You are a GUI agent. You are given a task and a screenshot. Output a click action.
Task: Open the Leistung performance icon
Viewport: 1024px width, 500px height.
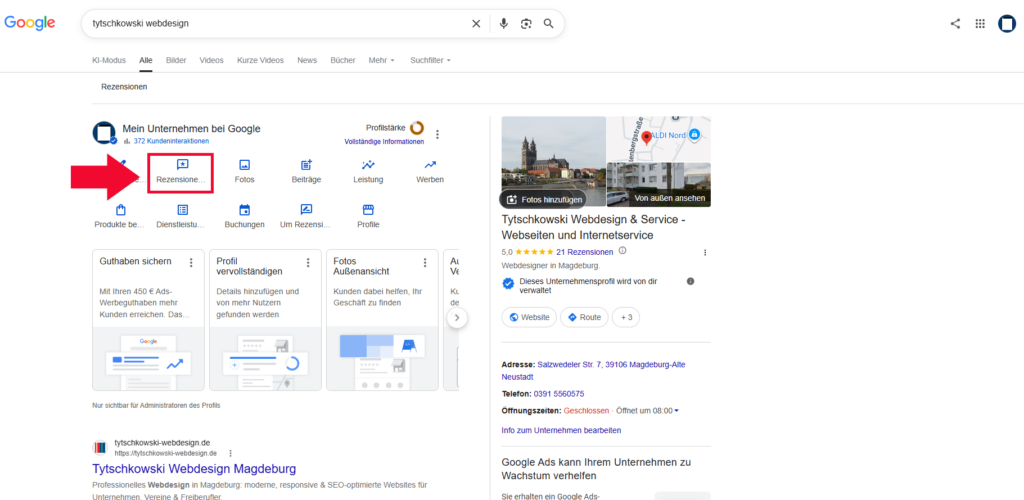368,164
